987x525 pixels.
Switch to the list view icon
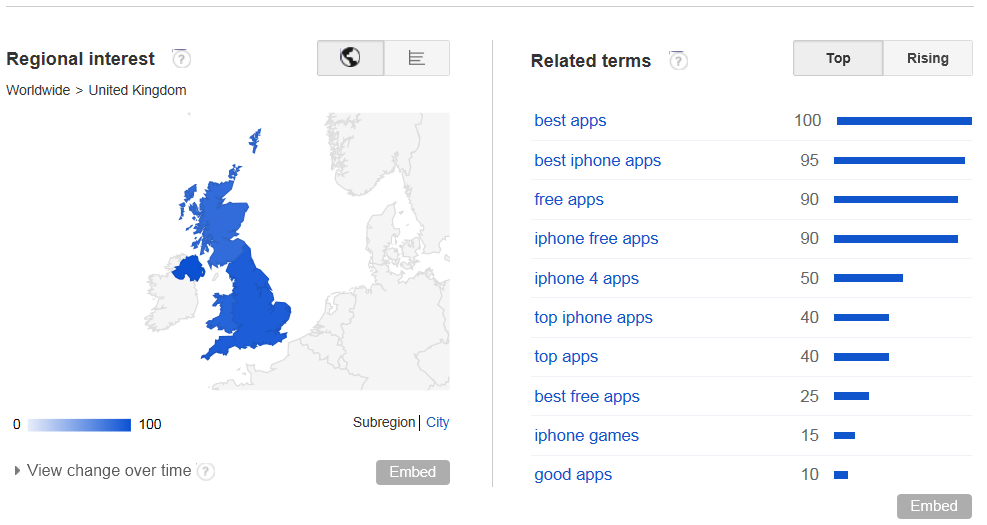coord(417,58)
